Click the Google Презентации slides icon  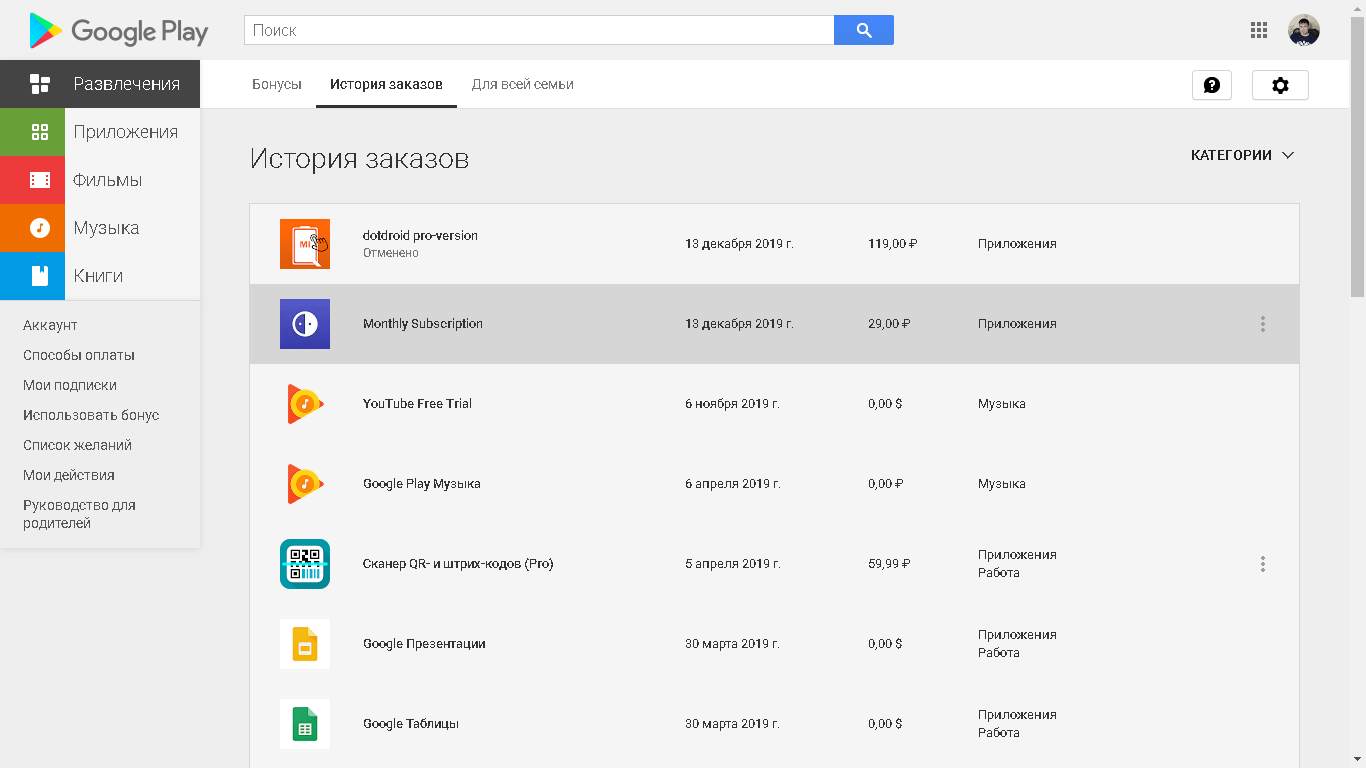pos(305,644)
